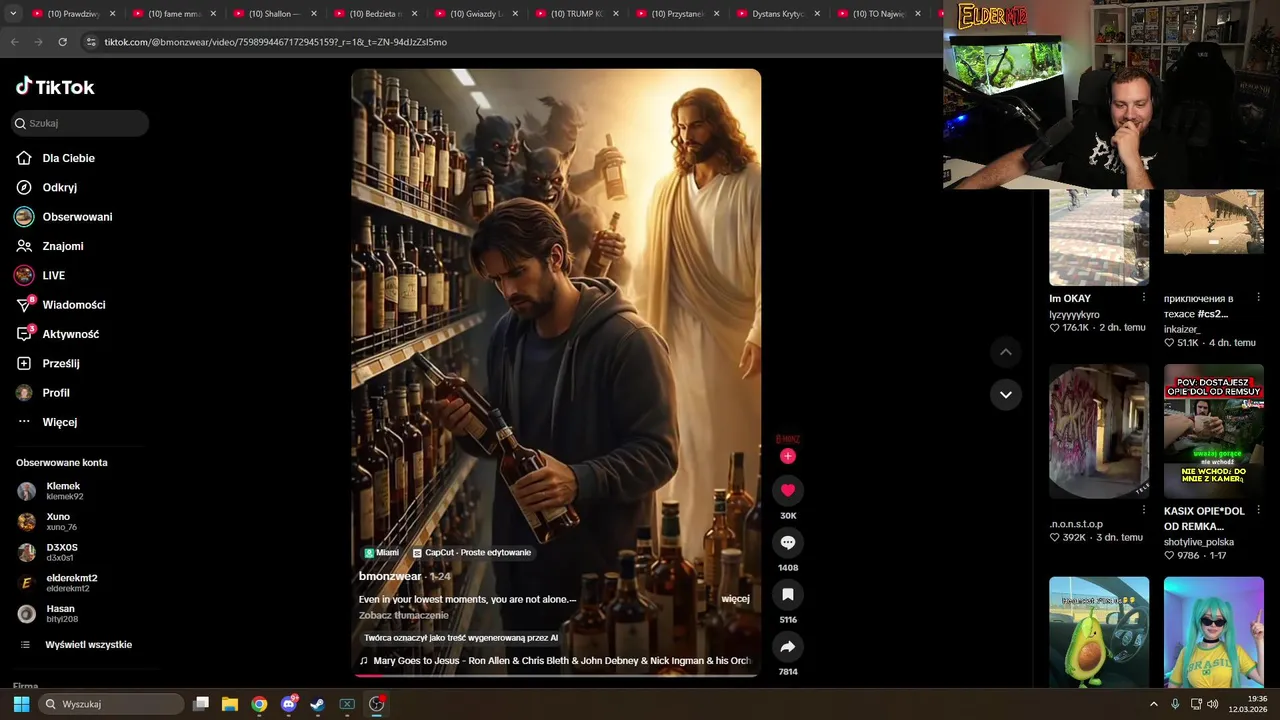This screenshot has width=1280, height=720.
Task: Open Chrome from taskbar
Action: tap(259, 704)
